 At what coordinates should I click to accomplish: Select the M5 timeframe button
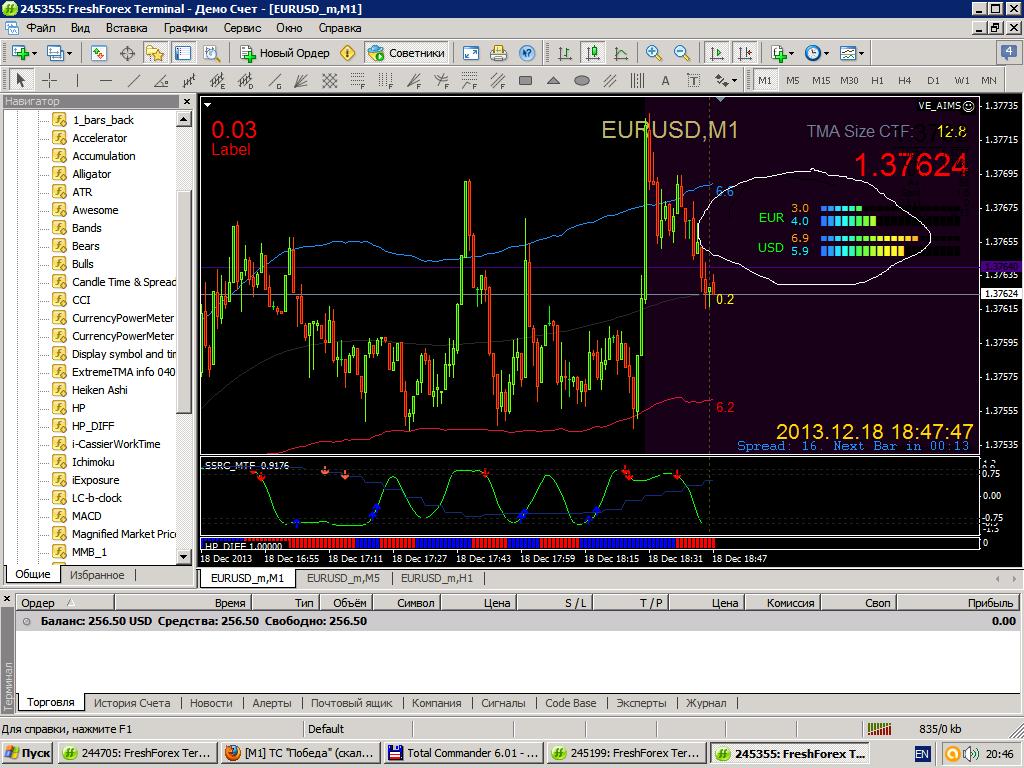(793, 80)
